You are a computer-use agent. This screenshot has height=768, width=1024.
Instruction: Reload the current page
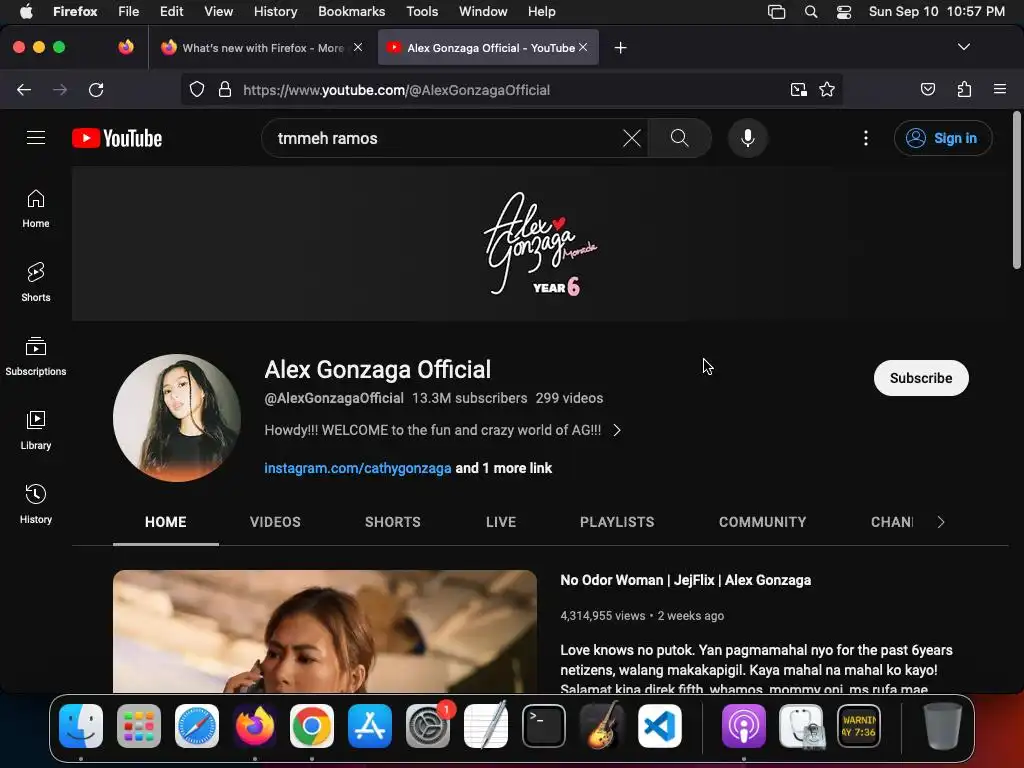(96, 89)
